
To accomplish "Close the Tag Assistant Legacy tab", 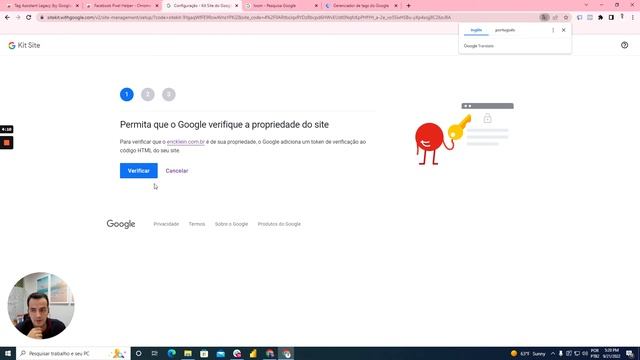I will point(77,6).
